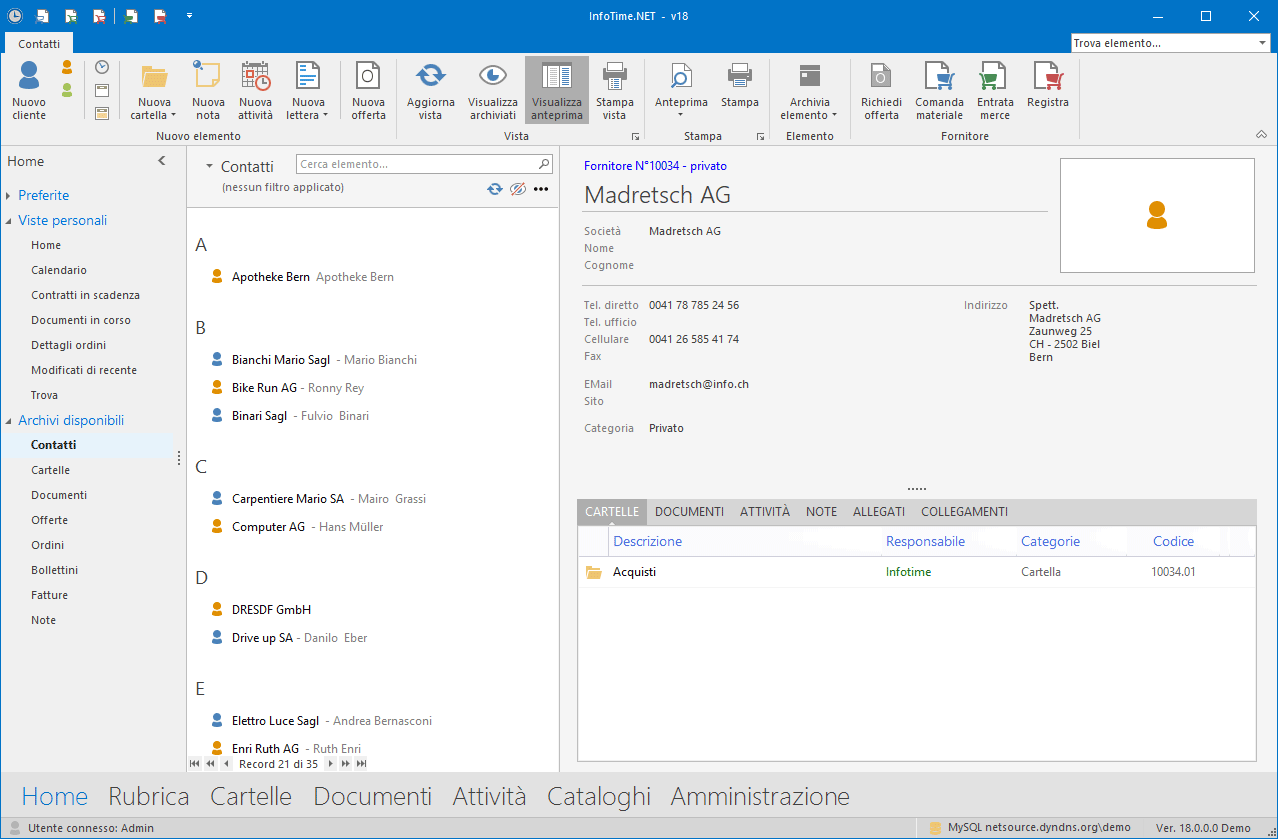Viewport: 1278px width, 839px height.
Task: Click the contact photo placeholder
Action: [x=1157, y=215]
